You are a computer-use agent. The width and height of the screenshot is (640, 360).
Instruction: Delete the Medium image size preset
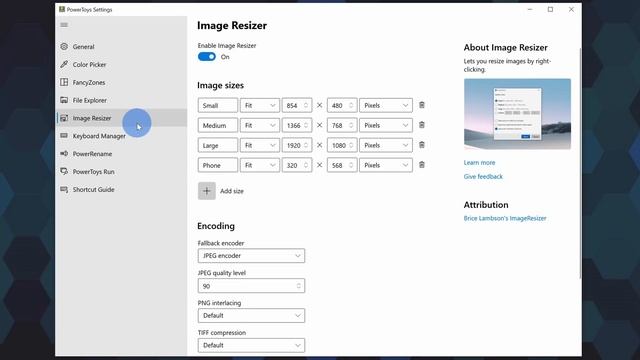[x=422, y=125]
